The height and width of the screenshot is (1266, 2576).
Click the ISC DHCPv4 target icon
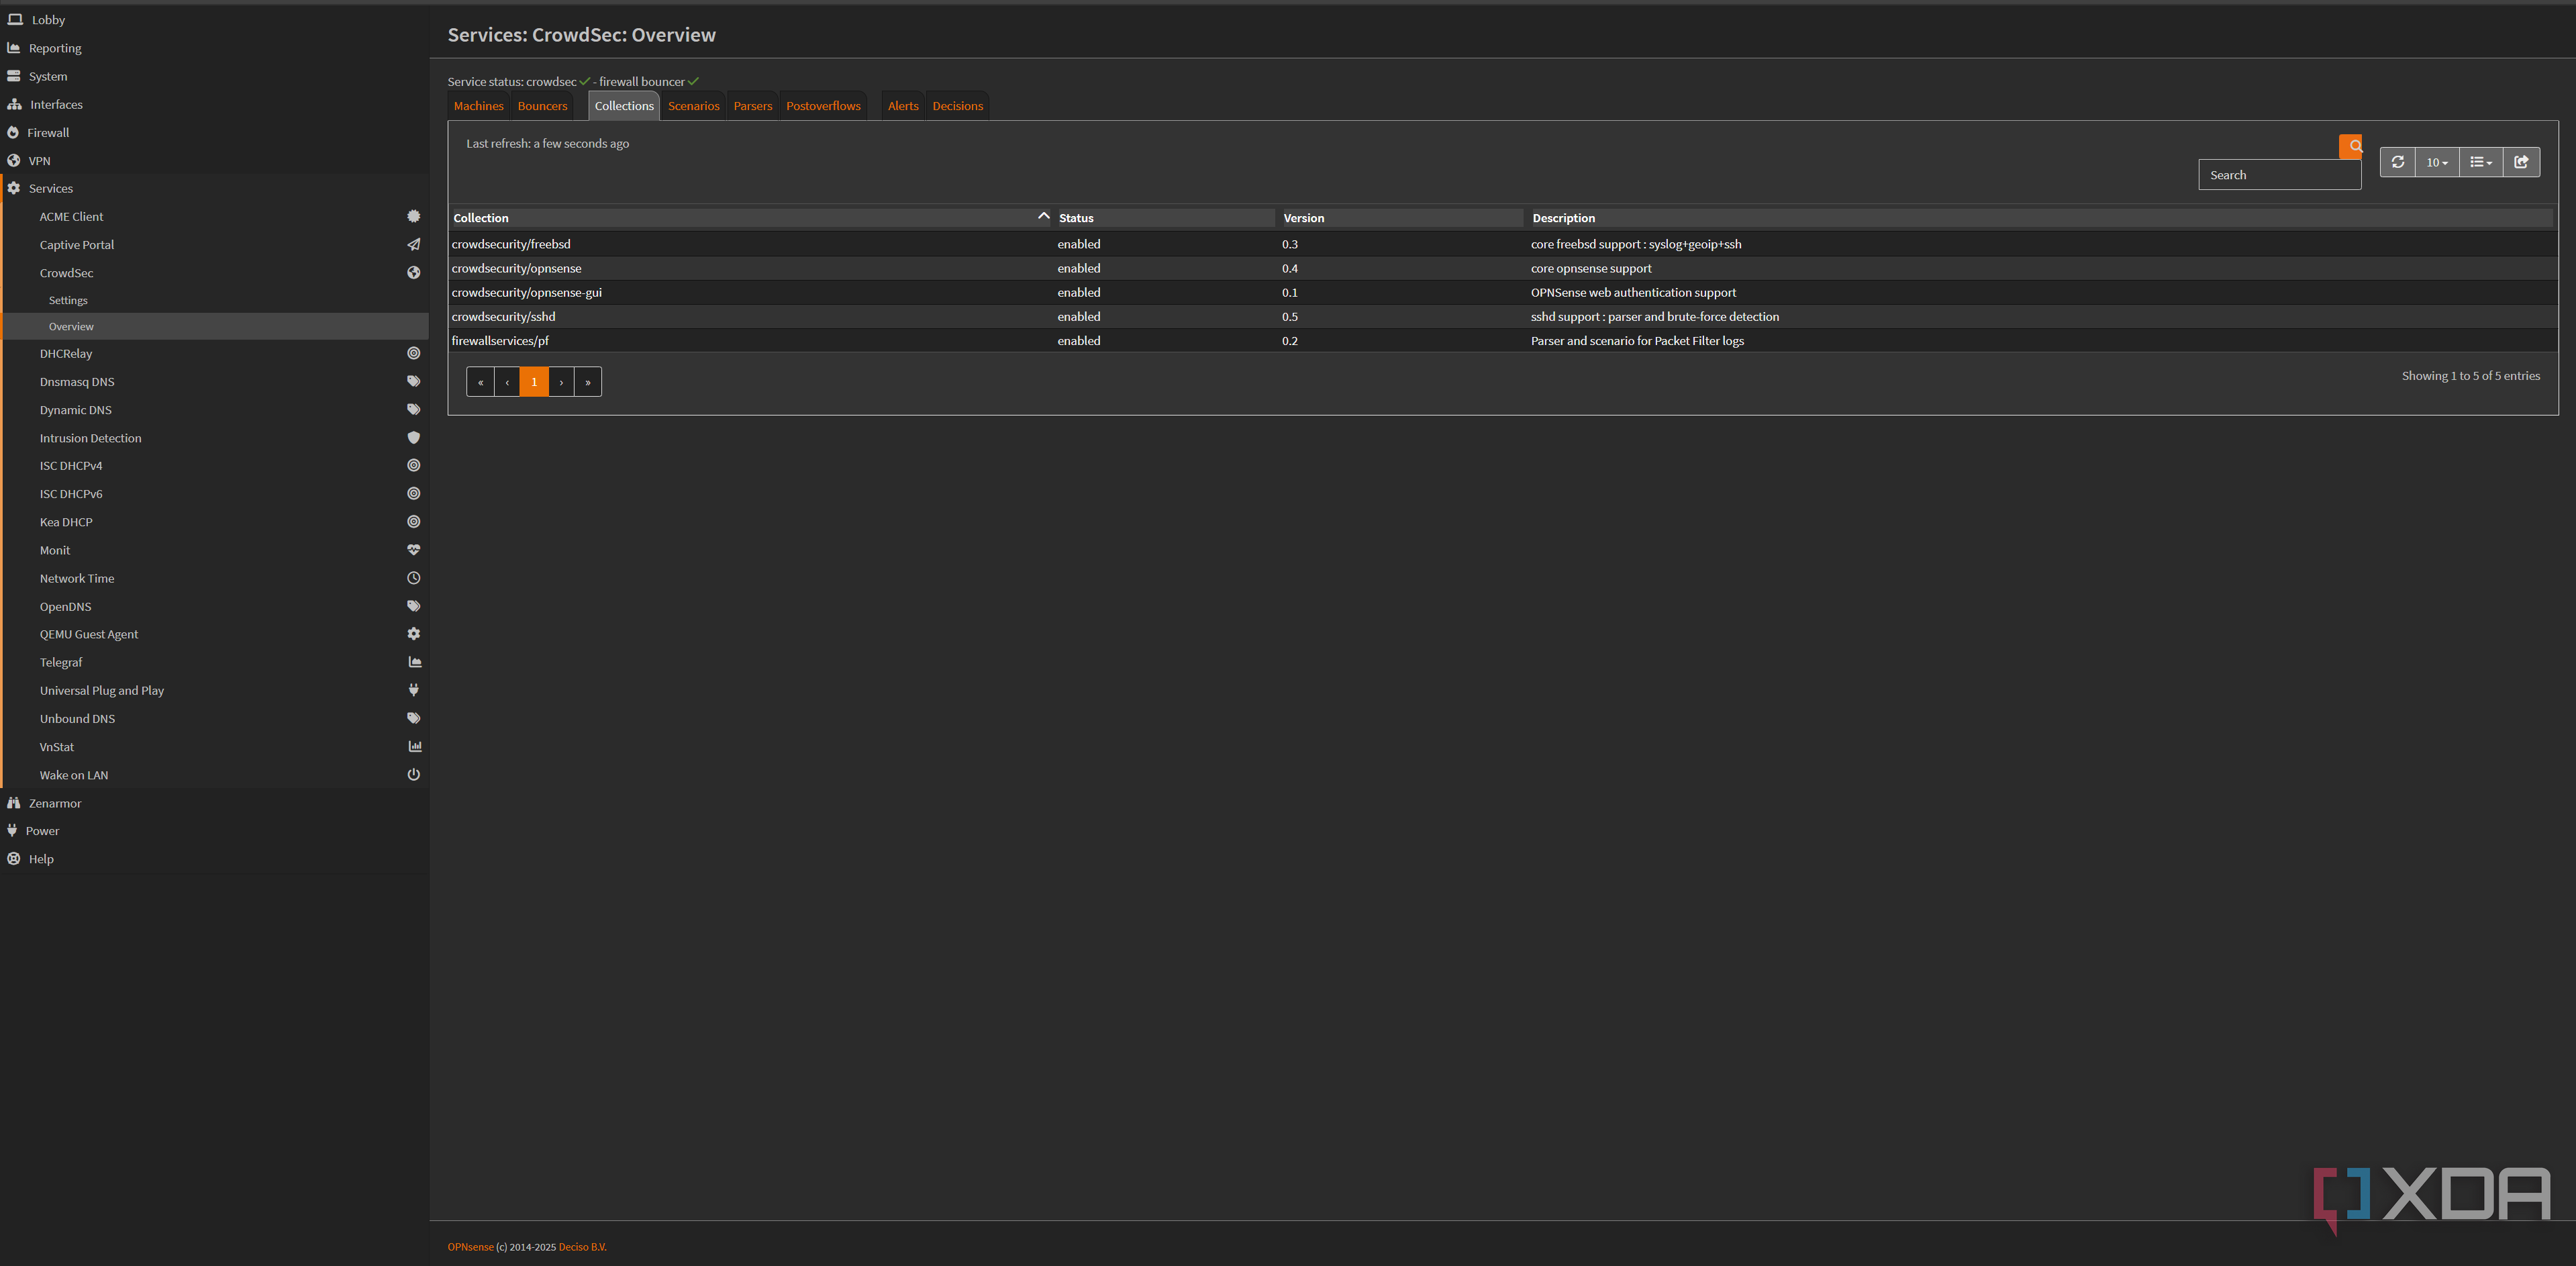pos(413,465)
